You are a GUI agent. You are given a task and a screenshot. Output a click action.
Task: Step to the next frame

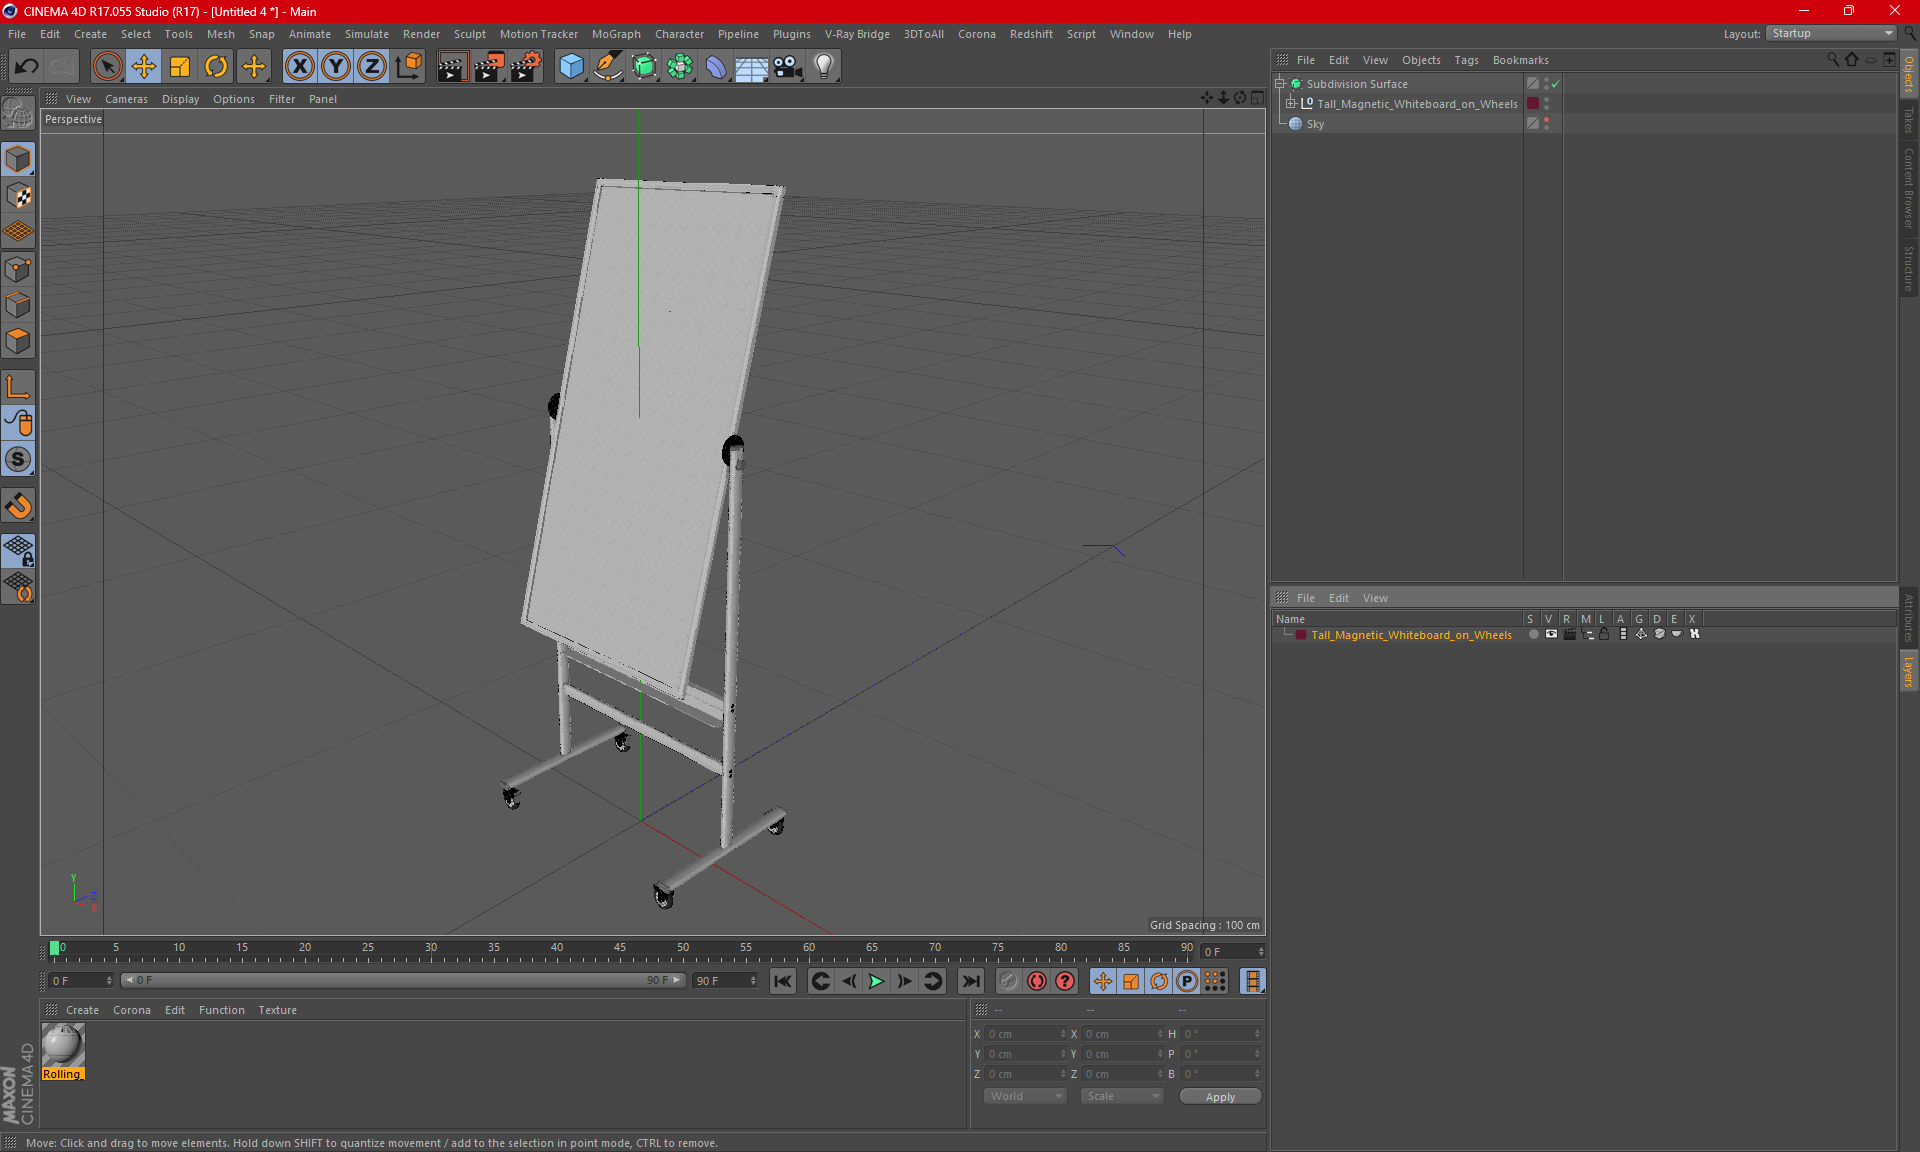904,981
